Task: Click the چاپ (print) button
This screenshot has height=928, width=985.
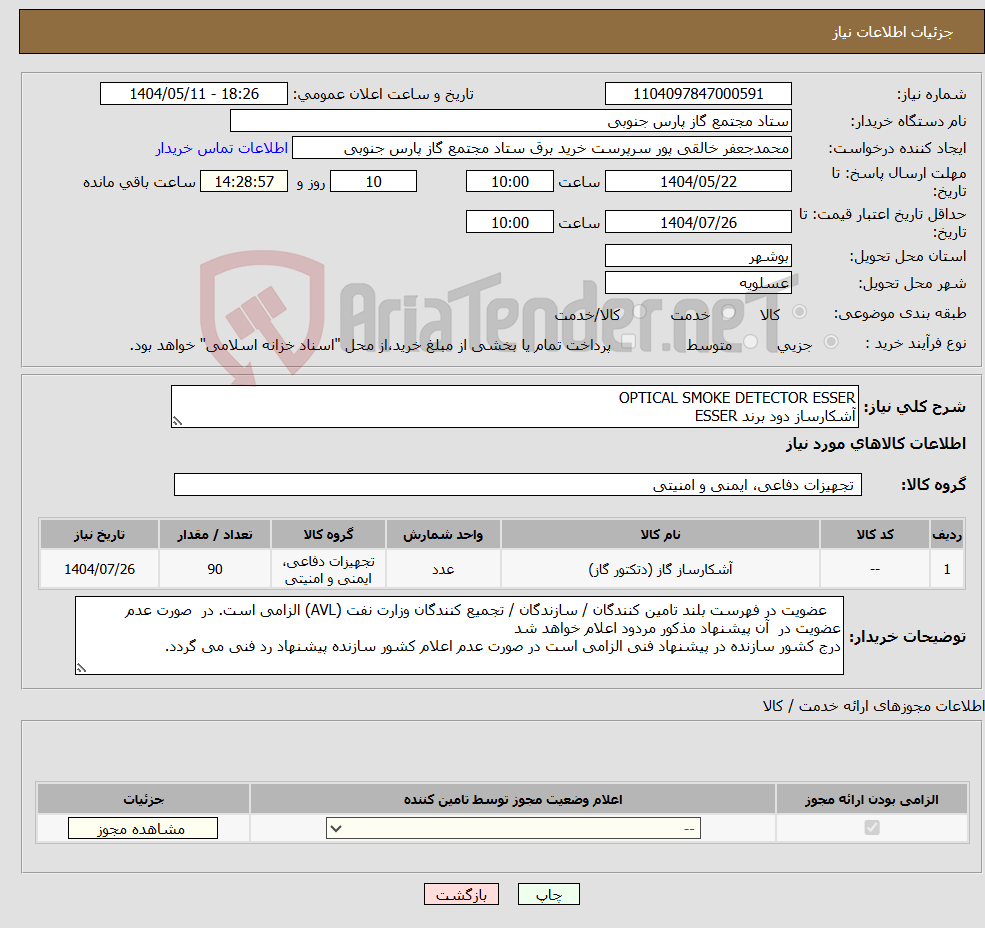Action: (548, 894)
